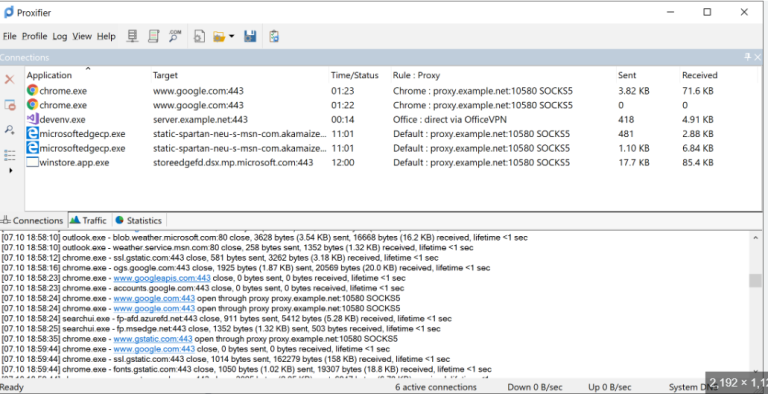Sort by the Sent column header

(627, 75)
